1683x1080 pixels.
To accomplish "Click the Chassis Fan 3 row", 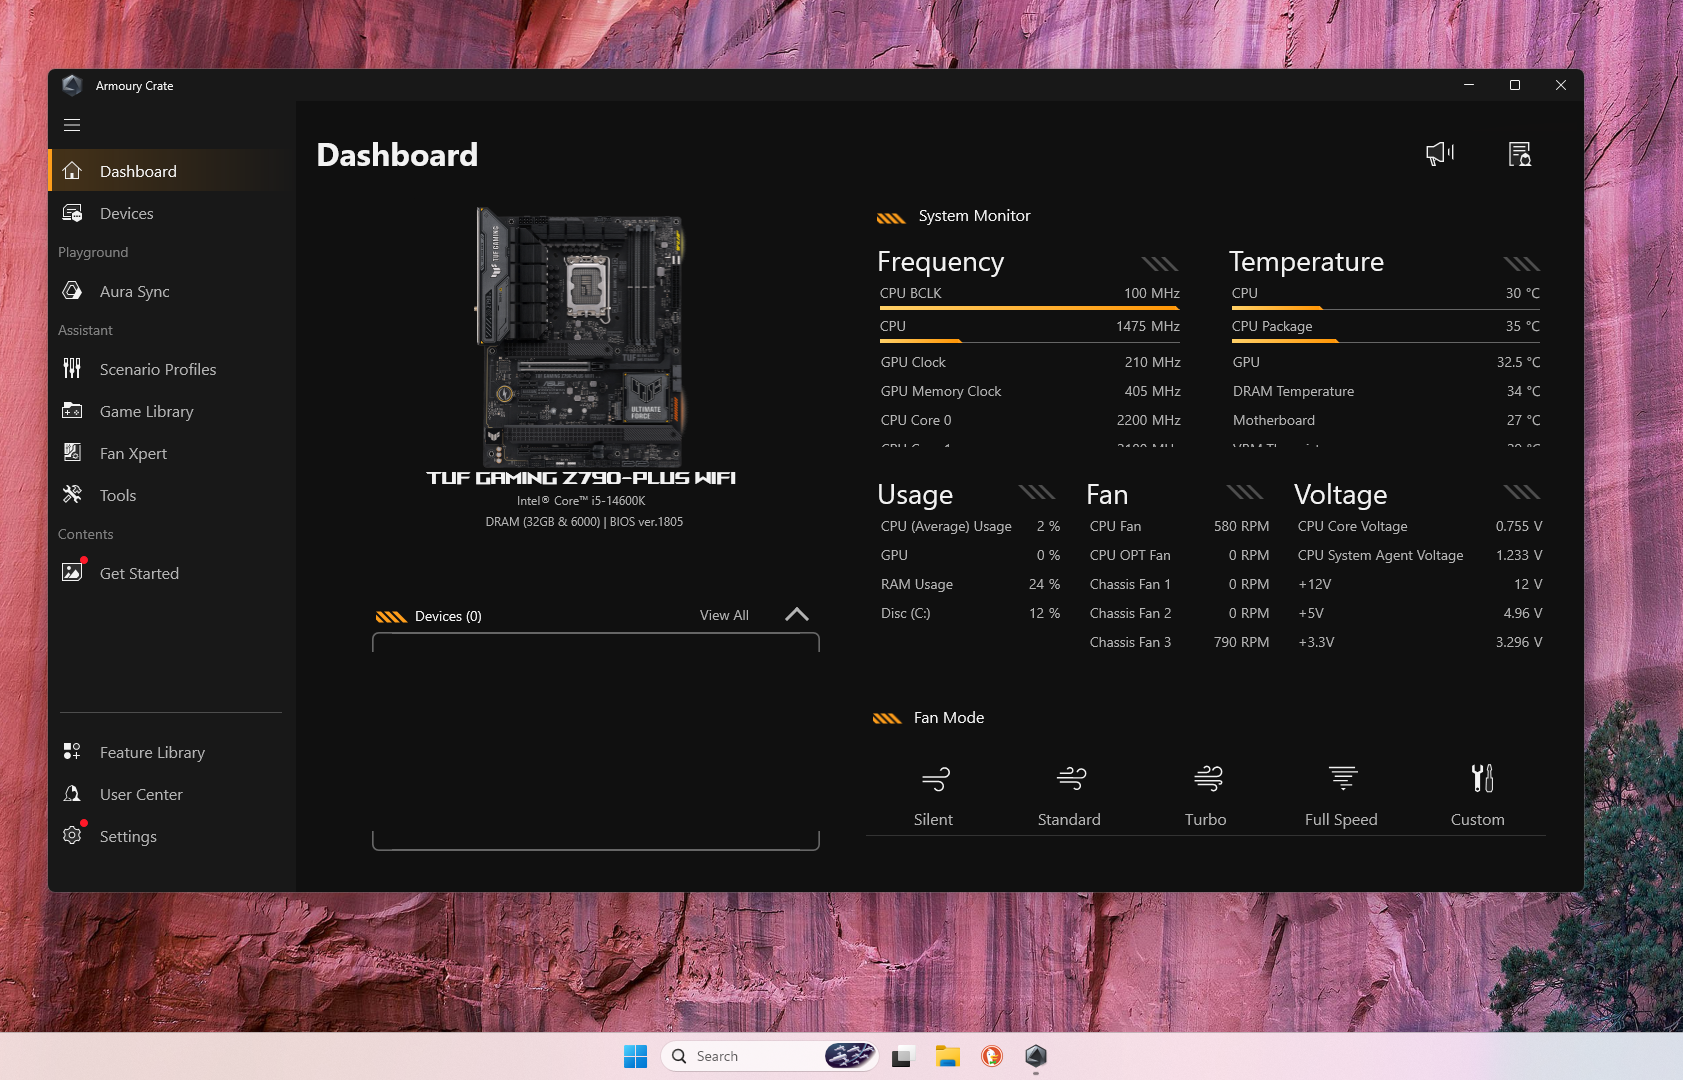I will coord(1179,642).
